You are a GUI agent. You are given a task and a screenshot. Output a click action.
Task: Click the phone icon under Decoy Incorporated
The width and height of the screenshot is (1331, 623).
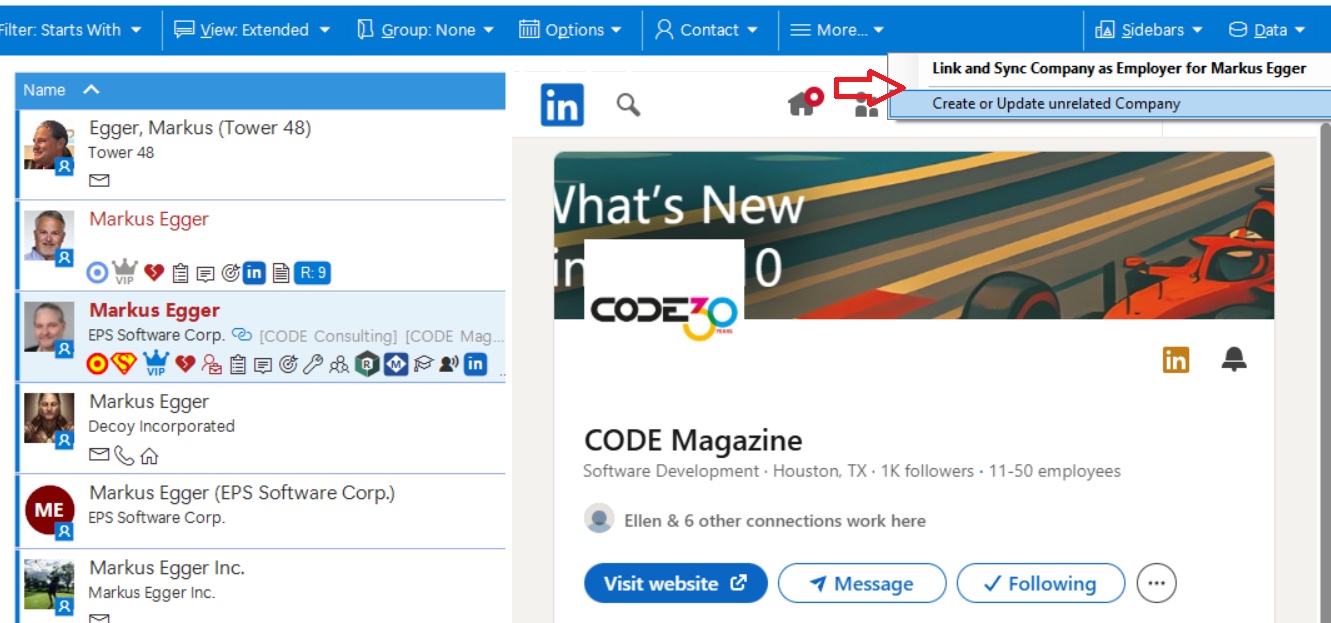[124, 456]
